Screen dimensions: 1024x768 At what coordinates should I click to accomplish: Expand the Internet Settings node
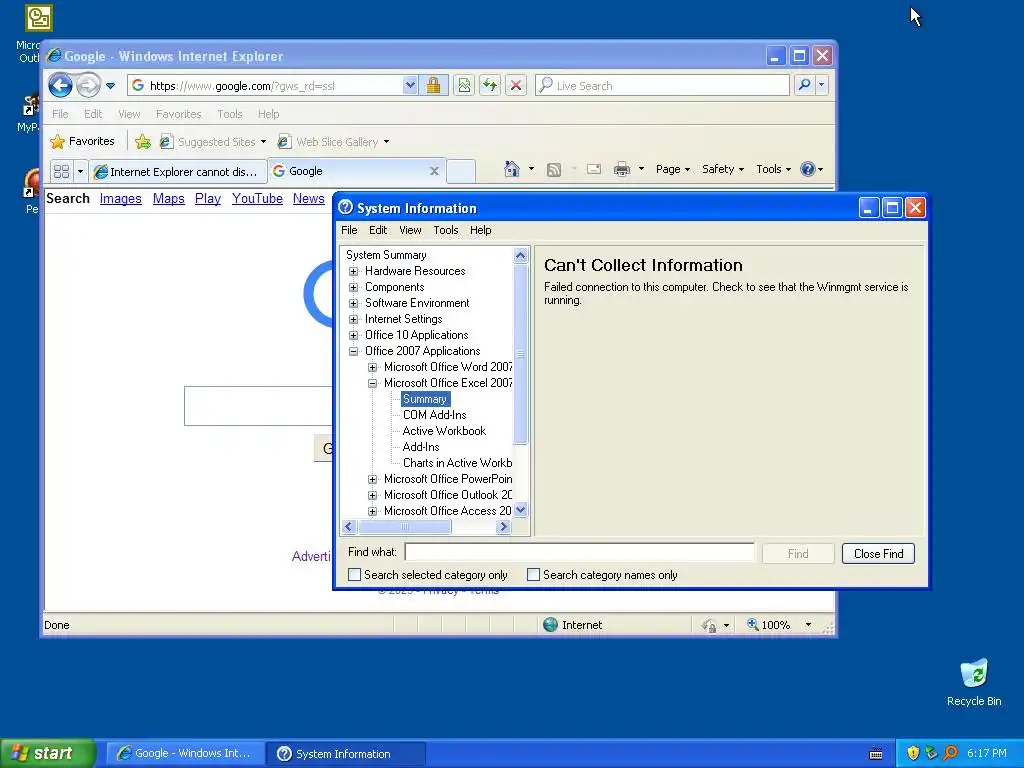click(x=353, y=319)
